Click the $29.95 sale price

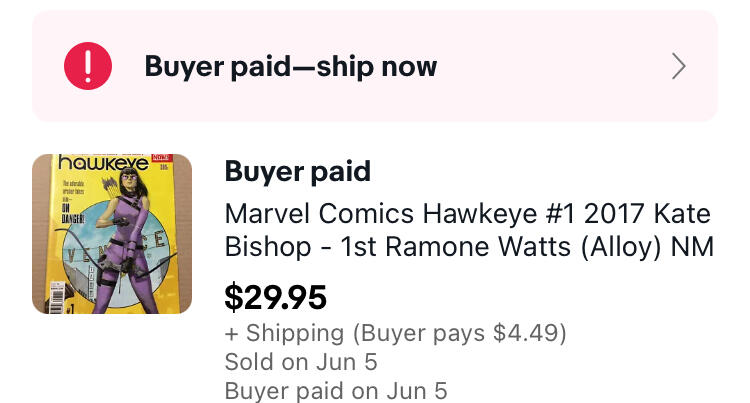pyautogui.click(x=276, y=297)
